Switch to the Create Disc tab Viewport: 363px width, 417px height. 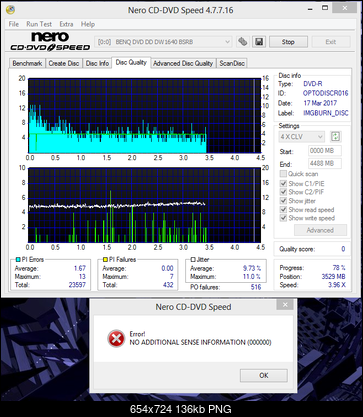(x=64, y=63)
